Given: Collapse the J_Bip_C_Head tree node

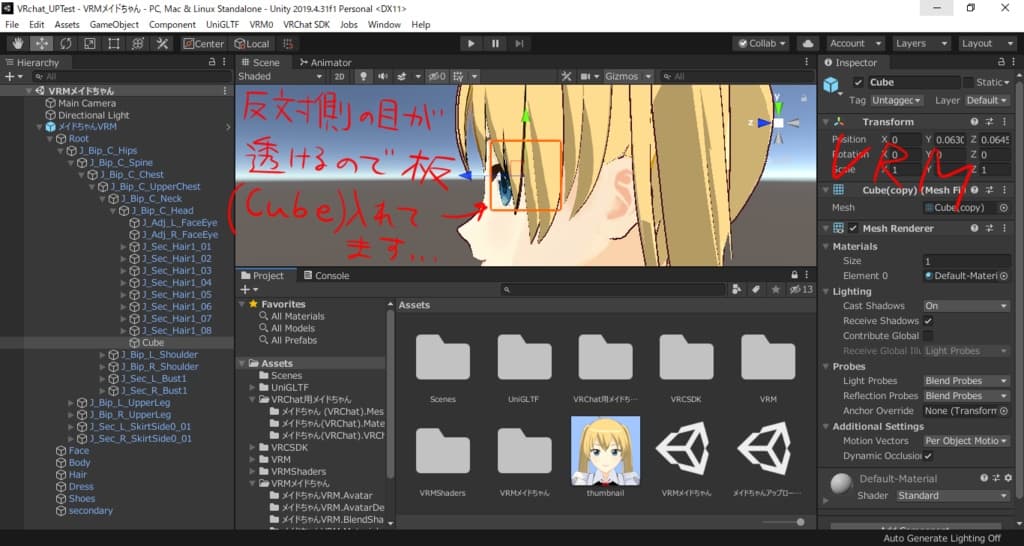Looking at the screenshot, I should 113,211.
